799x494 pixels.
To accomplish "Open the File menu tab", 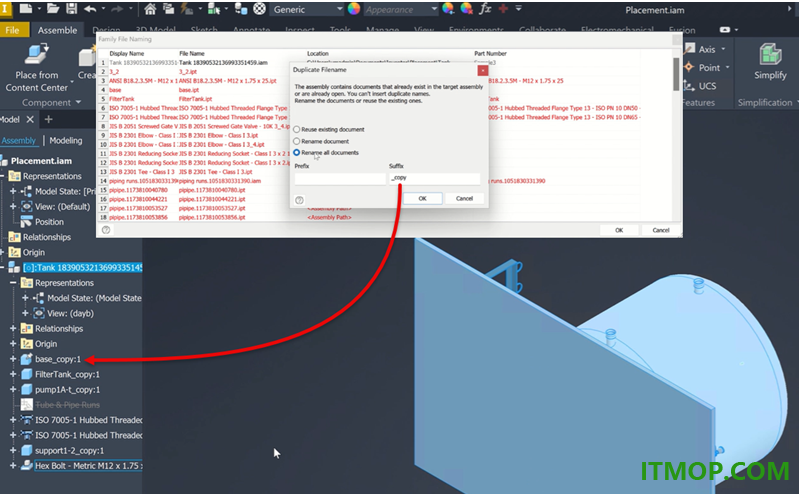I will point(12,30).
